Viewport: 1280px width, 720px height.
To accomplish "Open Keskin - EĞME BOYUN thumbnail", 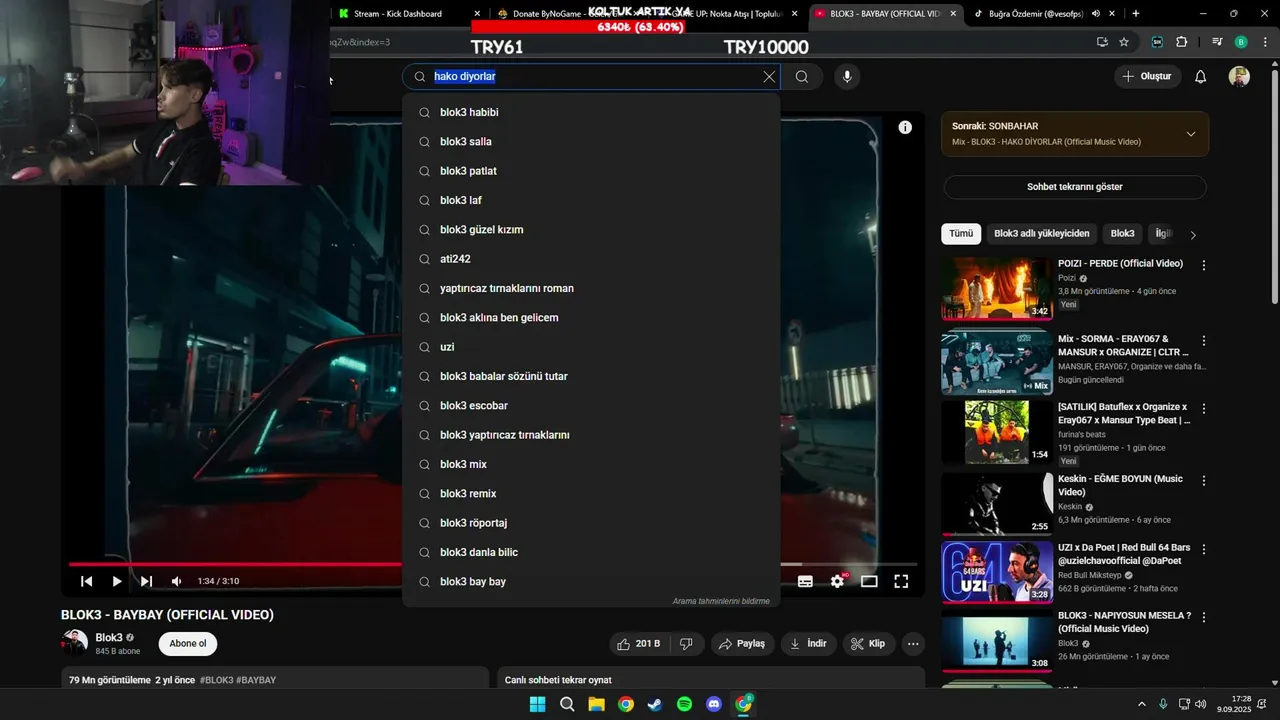I will coord(996,503).
